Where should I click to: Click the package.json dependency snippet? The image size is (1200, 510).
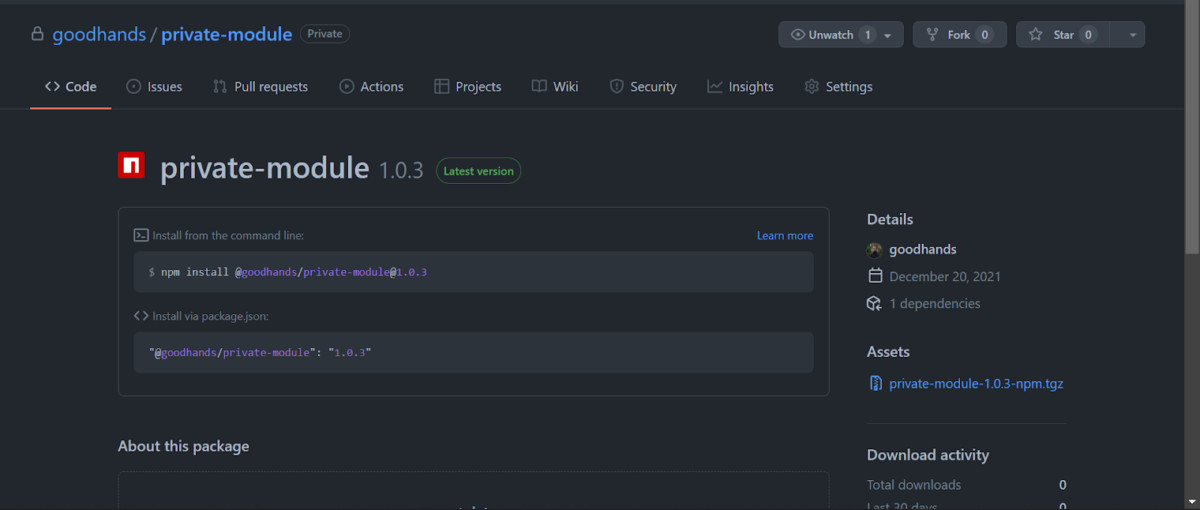[x=474, y=353]
